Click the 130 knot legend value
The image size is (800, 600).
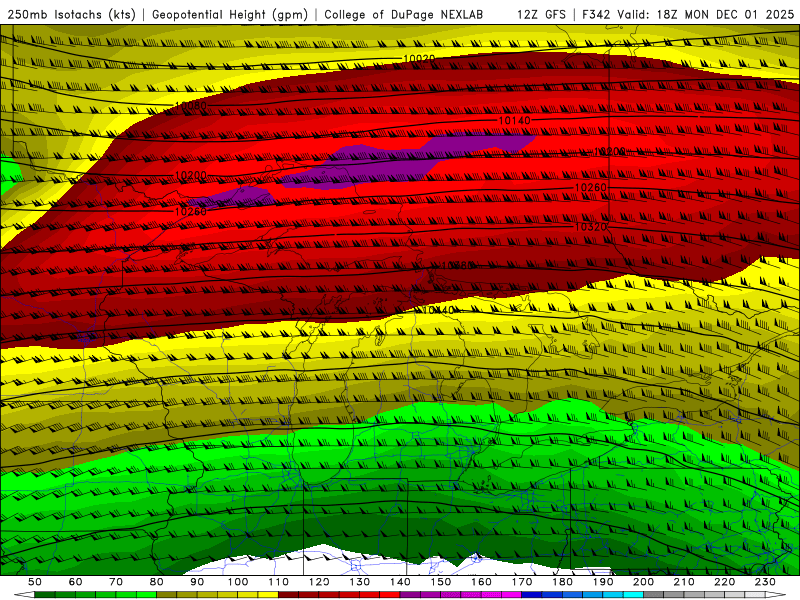coord(360,582)
